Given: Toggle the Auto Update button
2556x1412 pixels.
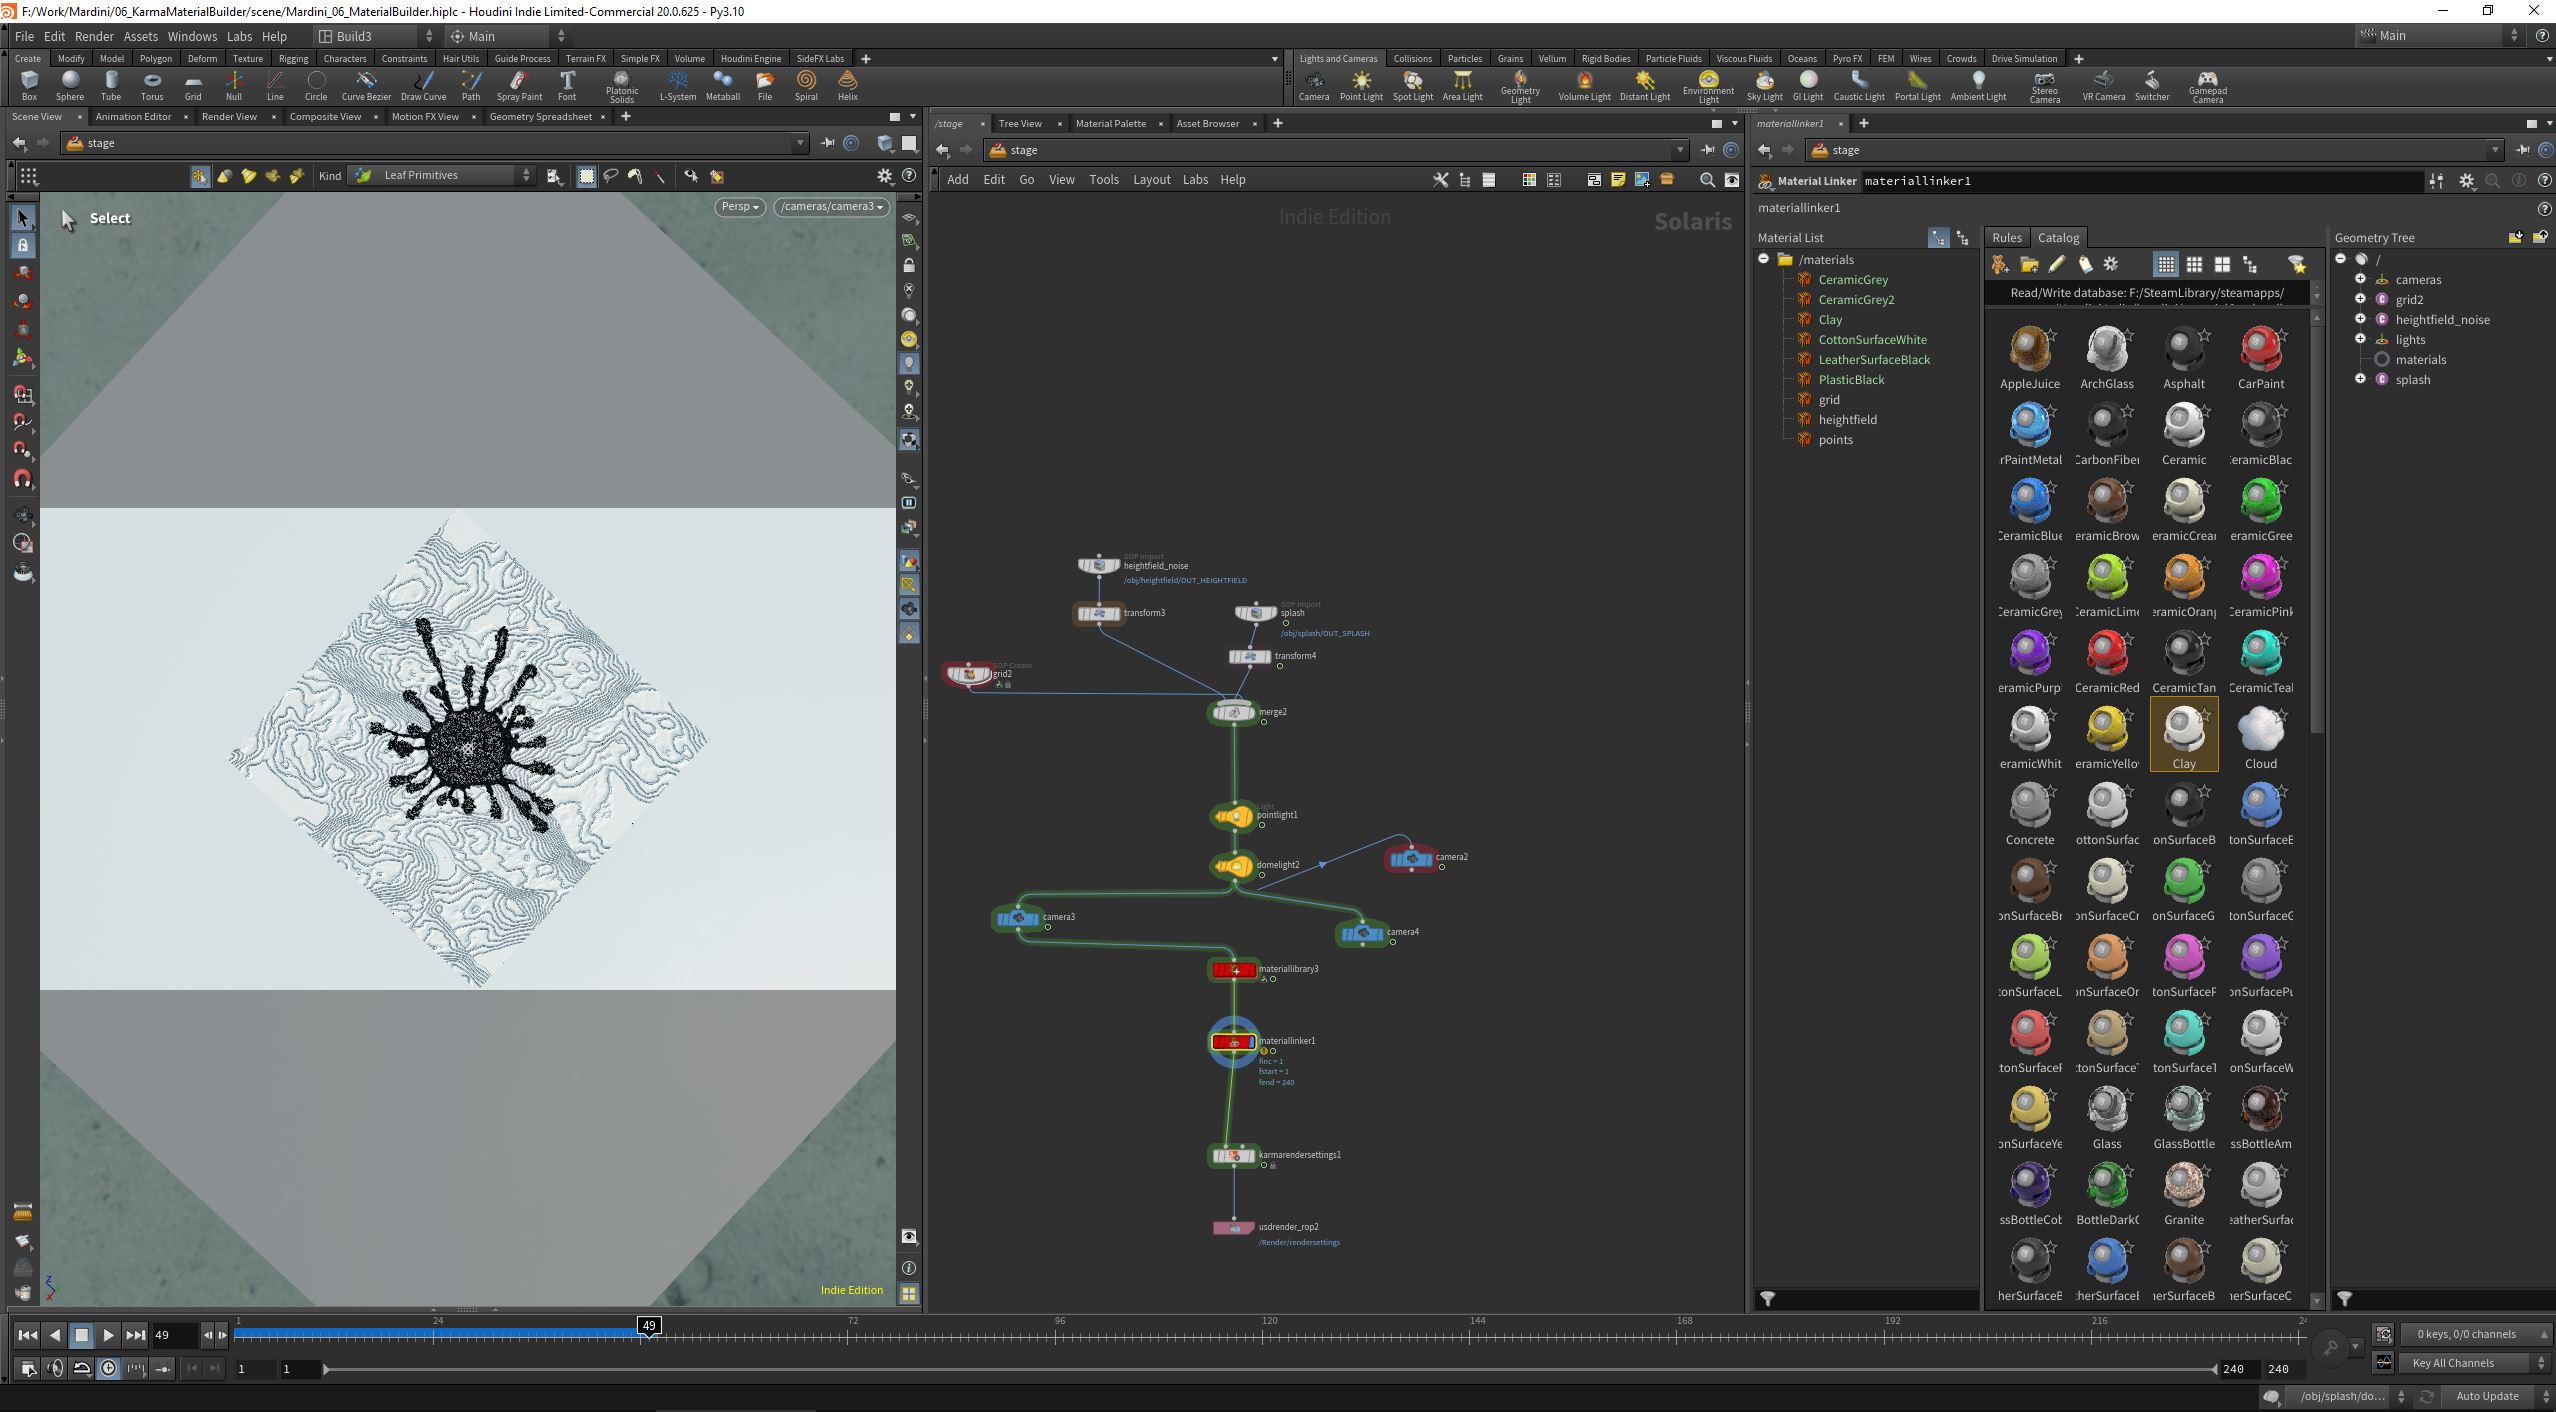Looking at the screenshot, I should click(x=2487, y=1396).
